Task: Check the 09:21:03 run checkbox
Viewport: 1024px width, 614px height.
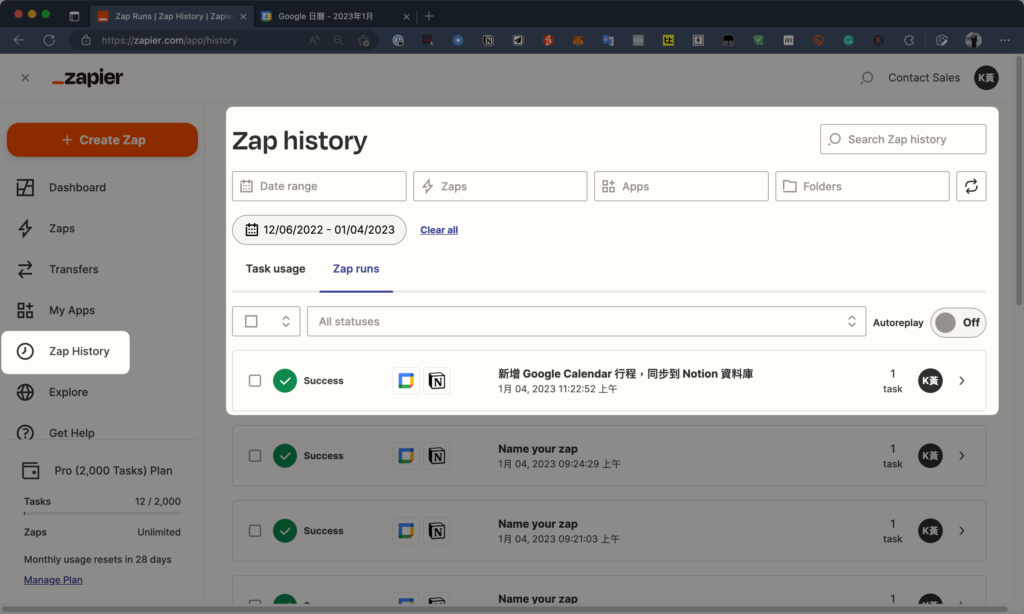Action: tap(255, 531)
